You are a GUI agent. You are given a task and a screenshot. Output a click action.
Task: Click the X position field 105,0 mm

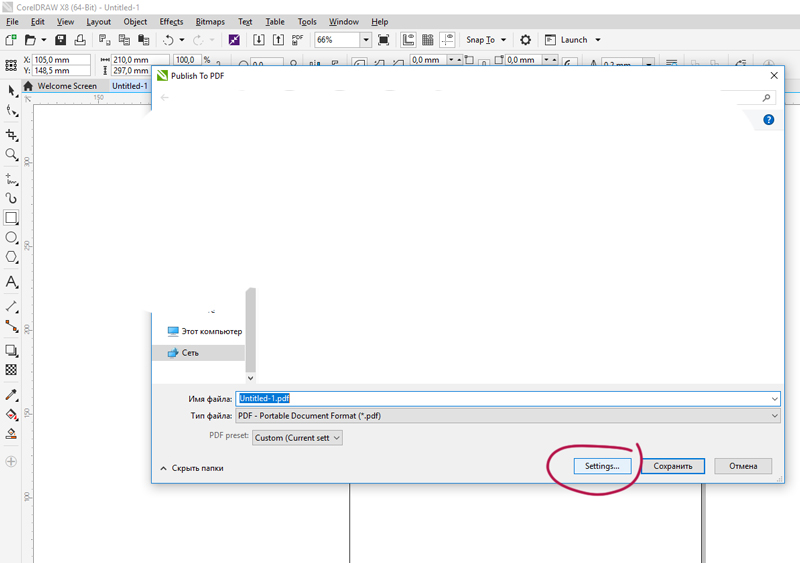[61, 60]
